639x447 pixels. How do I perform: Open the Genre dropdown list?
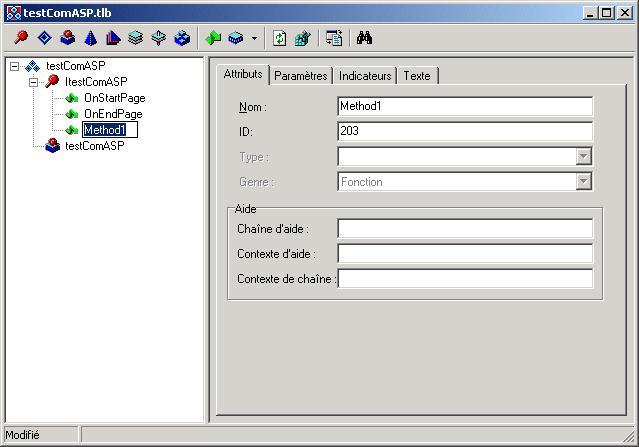coord(584,182)
